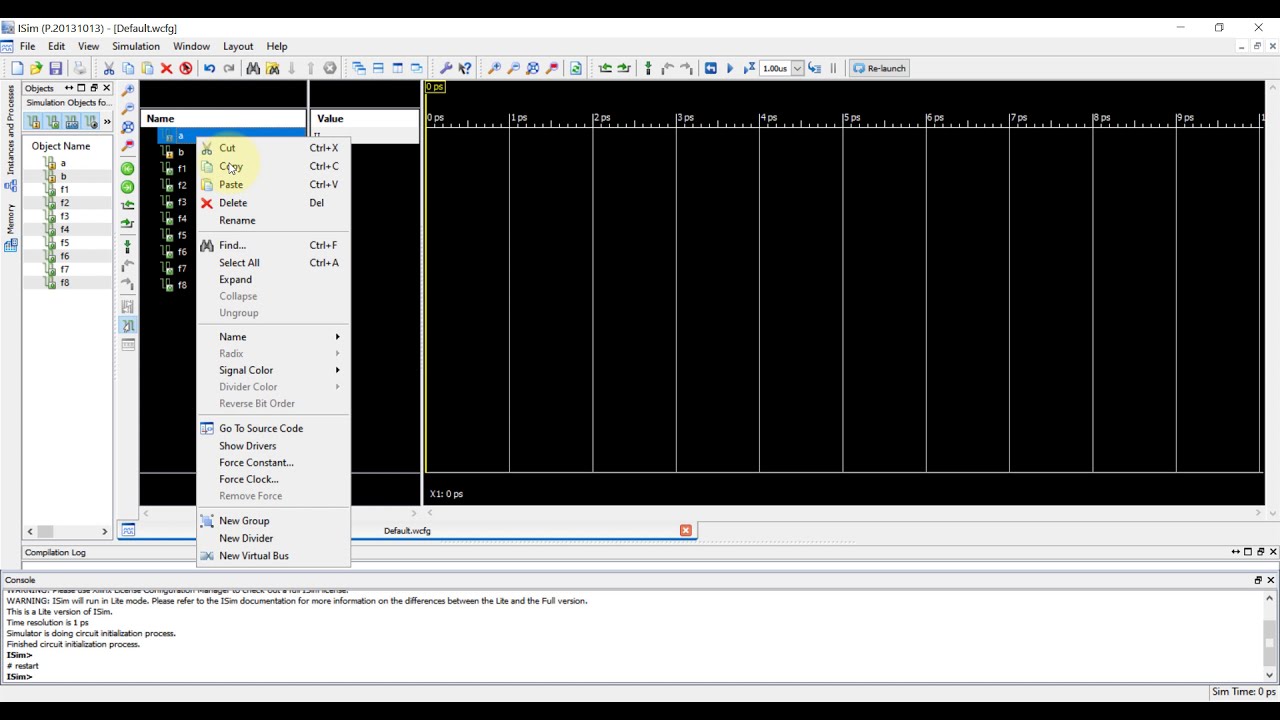Screen dimensions: 1280x720
Task: Open the View menu
Action: click(88, 46)
